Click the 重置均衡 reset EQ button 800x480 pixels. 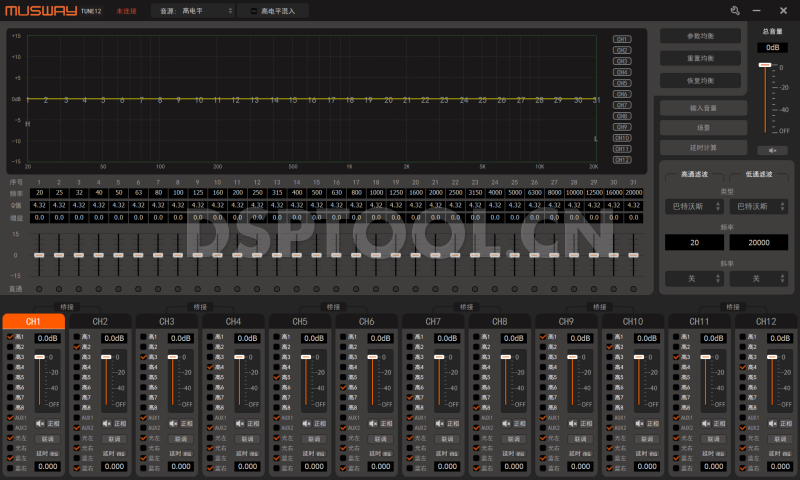click(x=700, y=58)
